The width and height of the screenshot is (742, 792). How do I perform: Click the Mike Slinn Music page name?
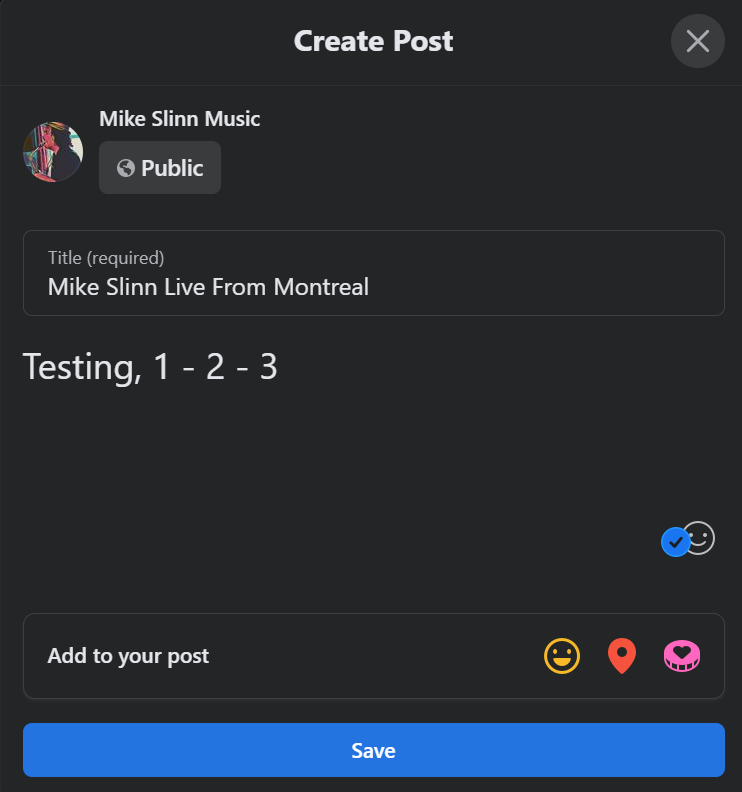(179, 119)
